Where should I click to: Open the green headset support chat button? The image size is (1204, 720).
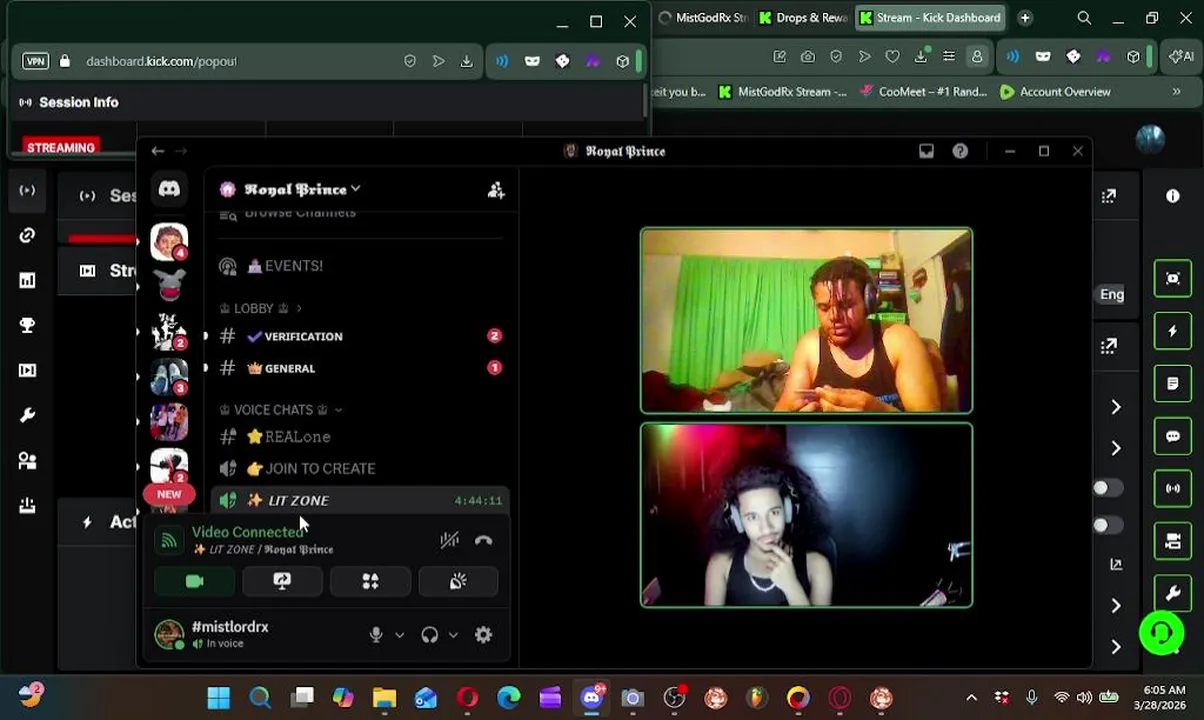coord(1161,634)
